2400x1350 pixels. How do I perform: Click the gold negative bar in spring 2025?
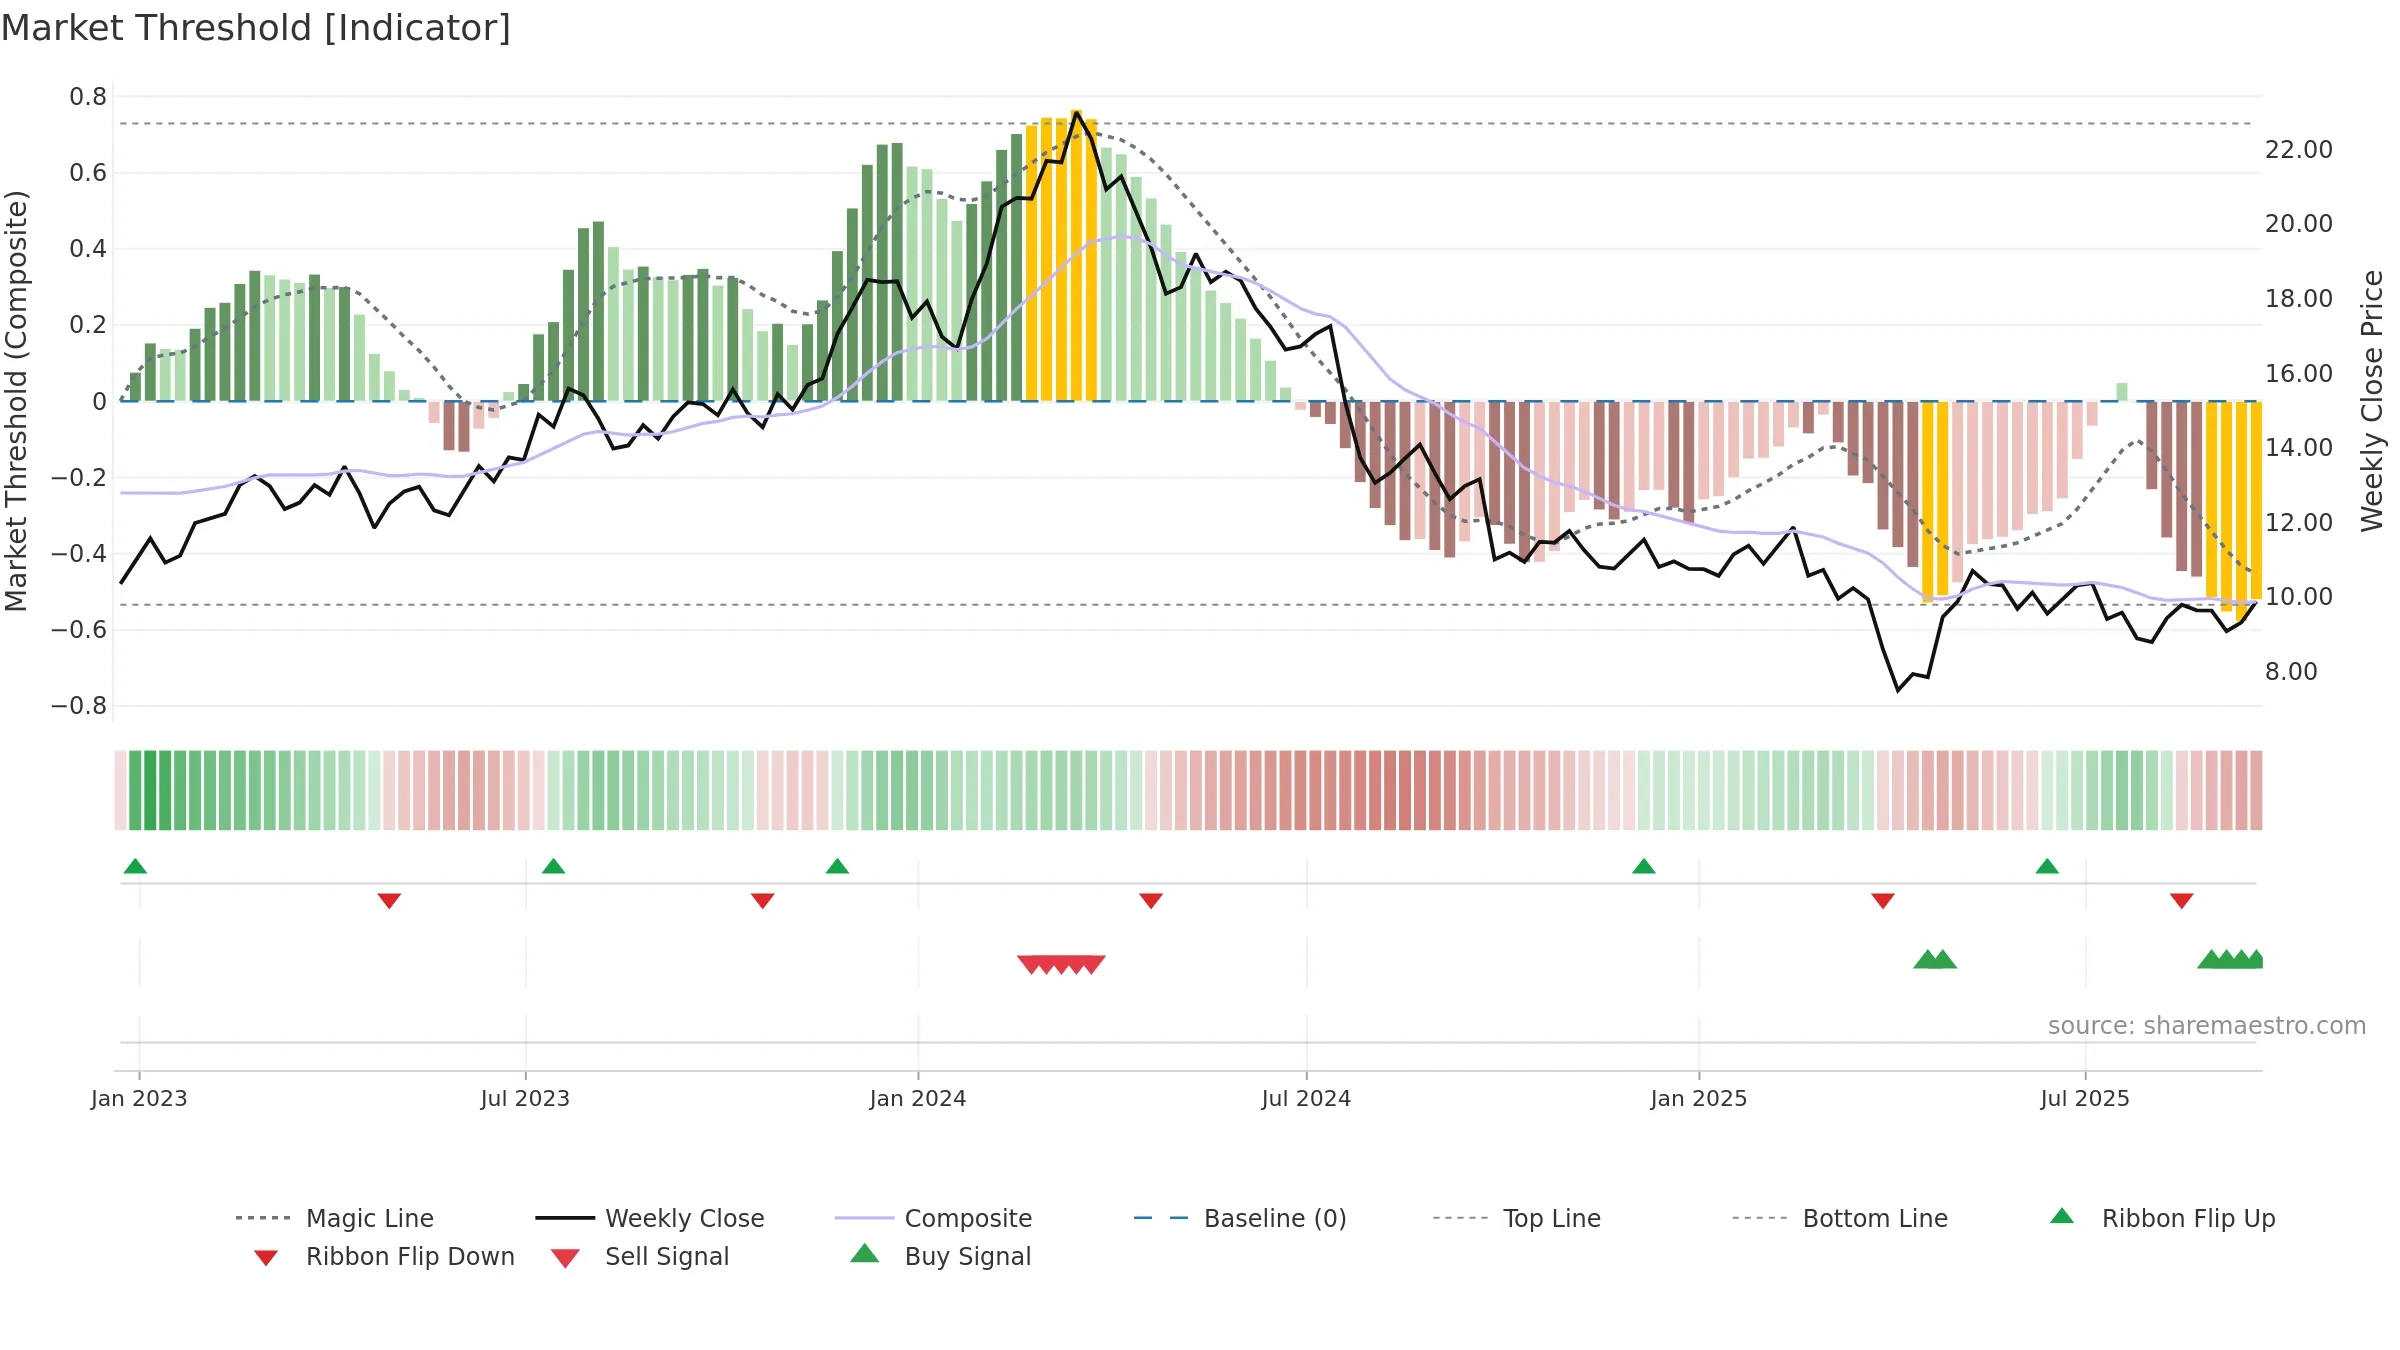pyautogui.click(x=1927, y=501)
